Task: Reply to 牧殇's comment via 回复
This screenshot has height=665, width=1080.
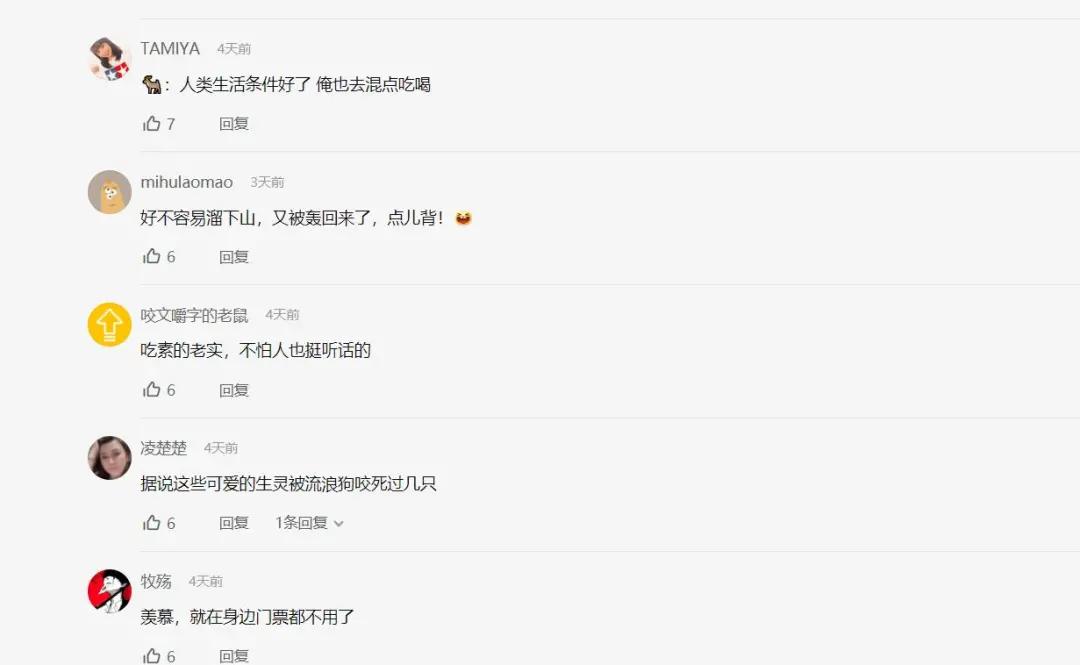Action: (x=233, y=656)
